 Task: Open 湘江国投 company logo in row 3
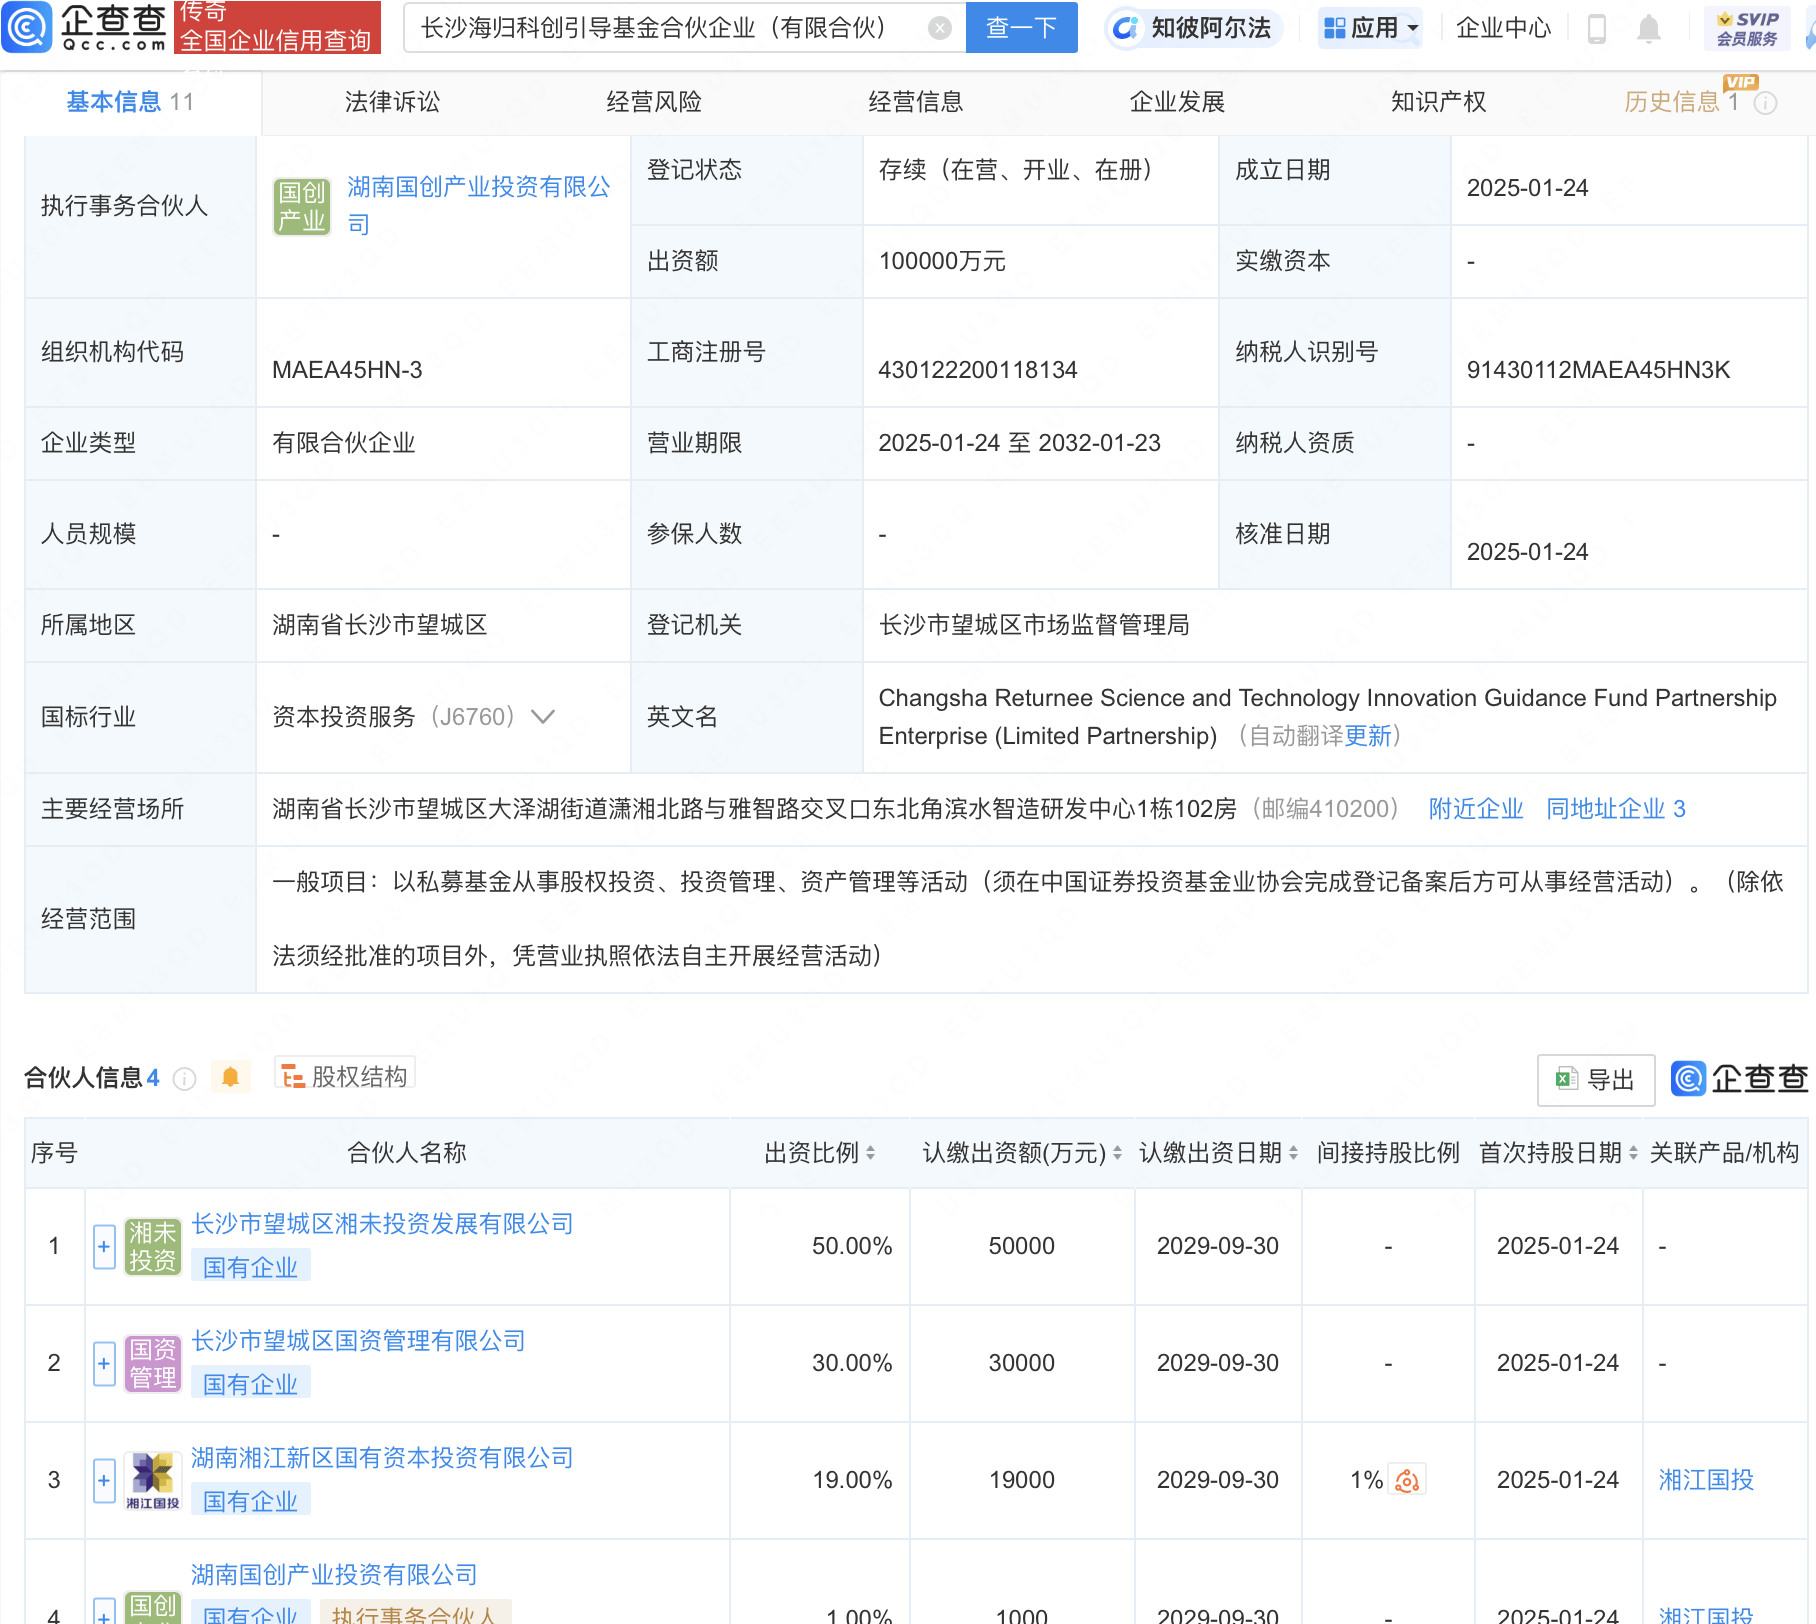(152, 1480)
